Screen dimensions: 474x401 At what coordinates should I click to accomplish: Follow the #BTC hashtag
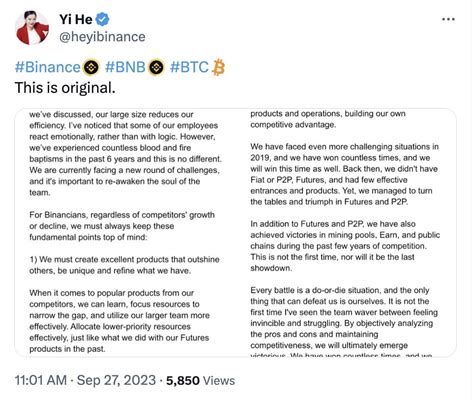[189, 67]
